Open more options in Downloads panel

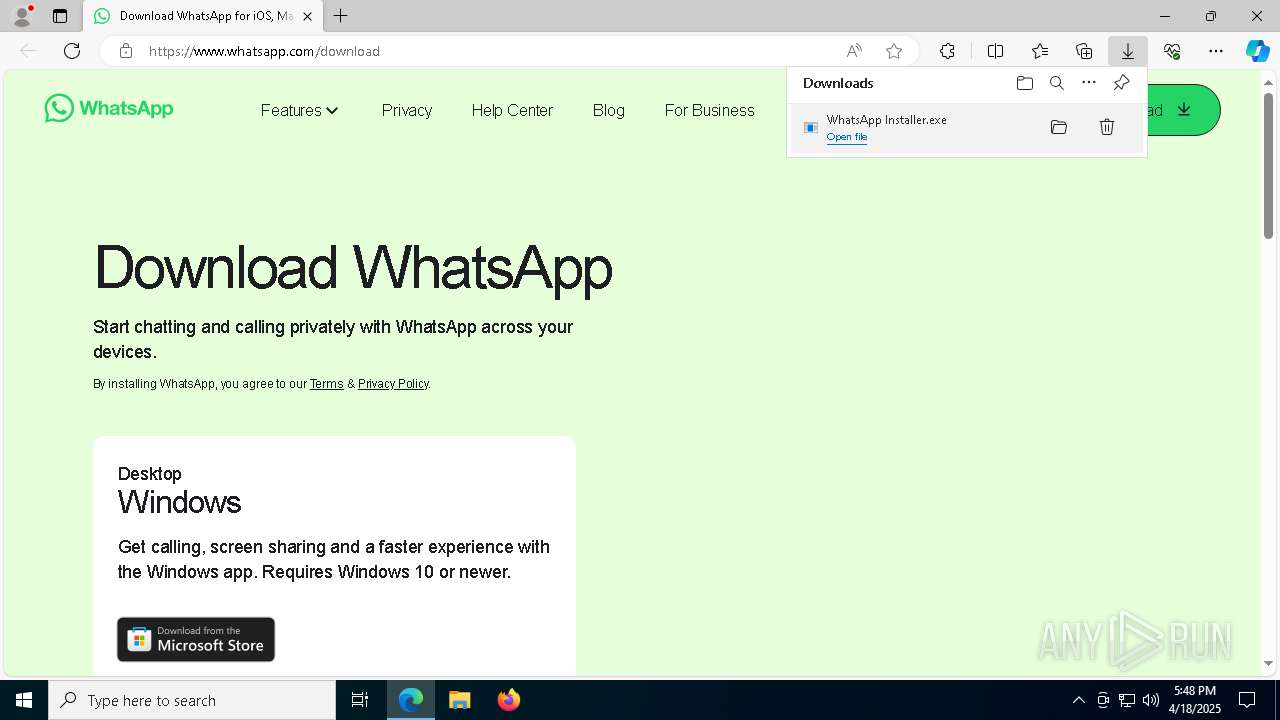[1089, 83]
